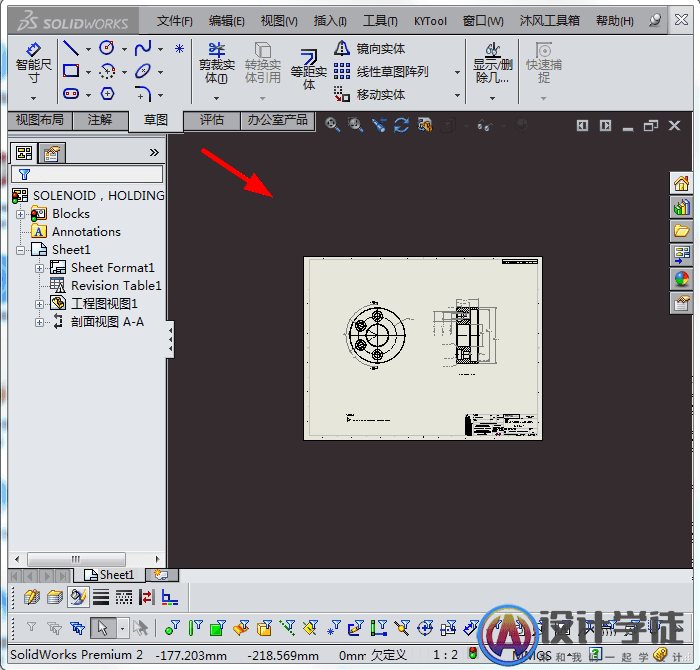700x670 pixels.
Task: Click Move Entities (移动实体)
Action: pyautogui.click(x=370, y=95)
